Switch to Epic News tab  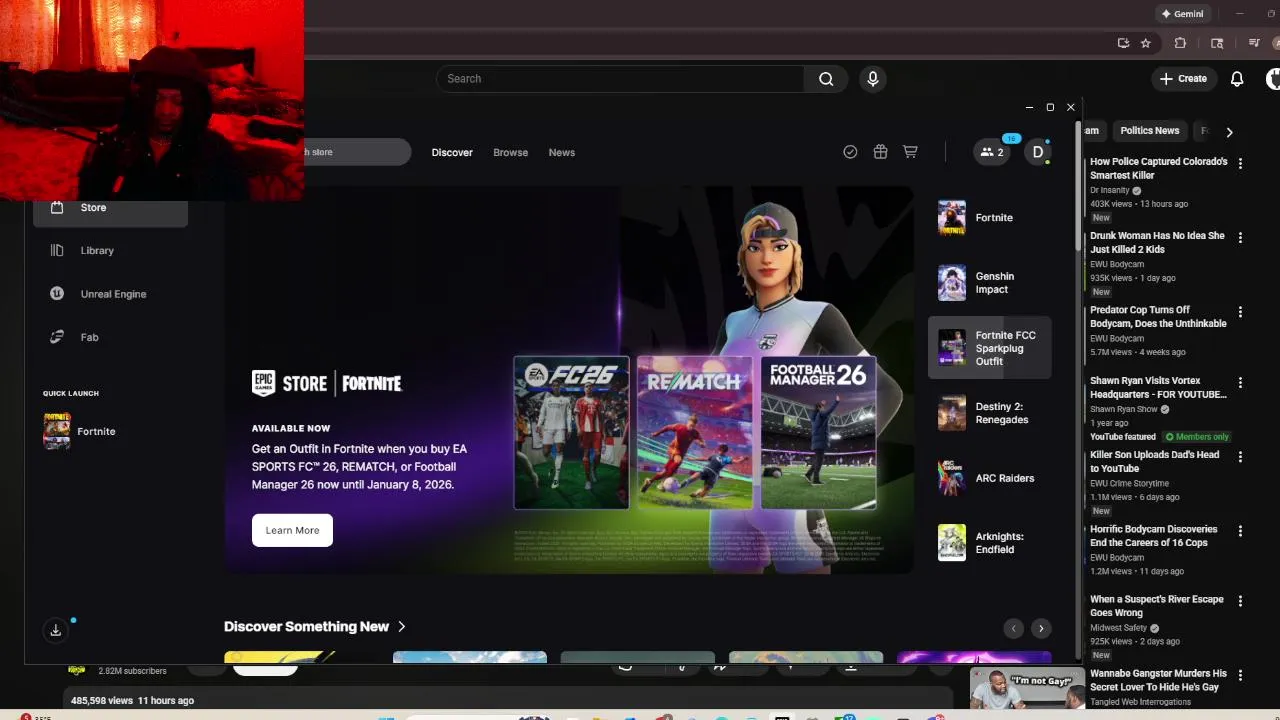(x=562, y=152)
